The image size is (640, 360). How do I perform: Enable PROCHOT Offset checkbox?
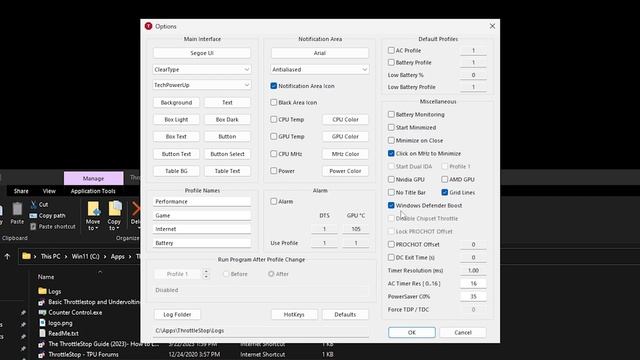(x=391, y=244)
